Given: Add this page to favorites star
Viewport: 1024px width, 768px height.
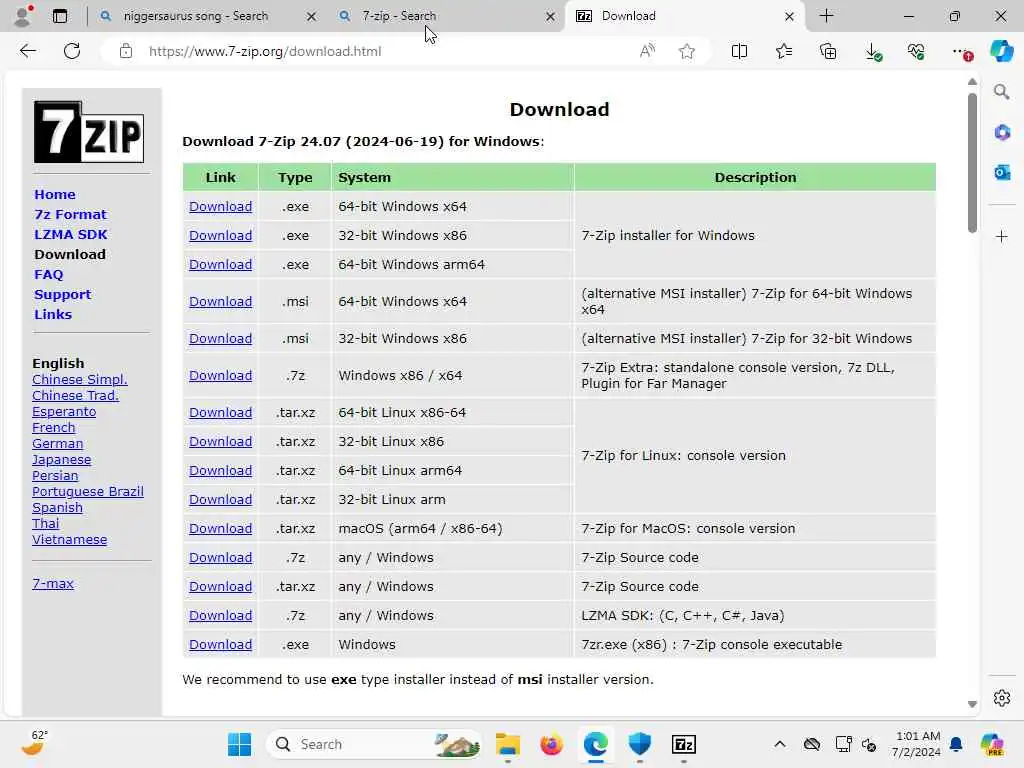Looking at the screenshot, I should click(x=686, y=51).
